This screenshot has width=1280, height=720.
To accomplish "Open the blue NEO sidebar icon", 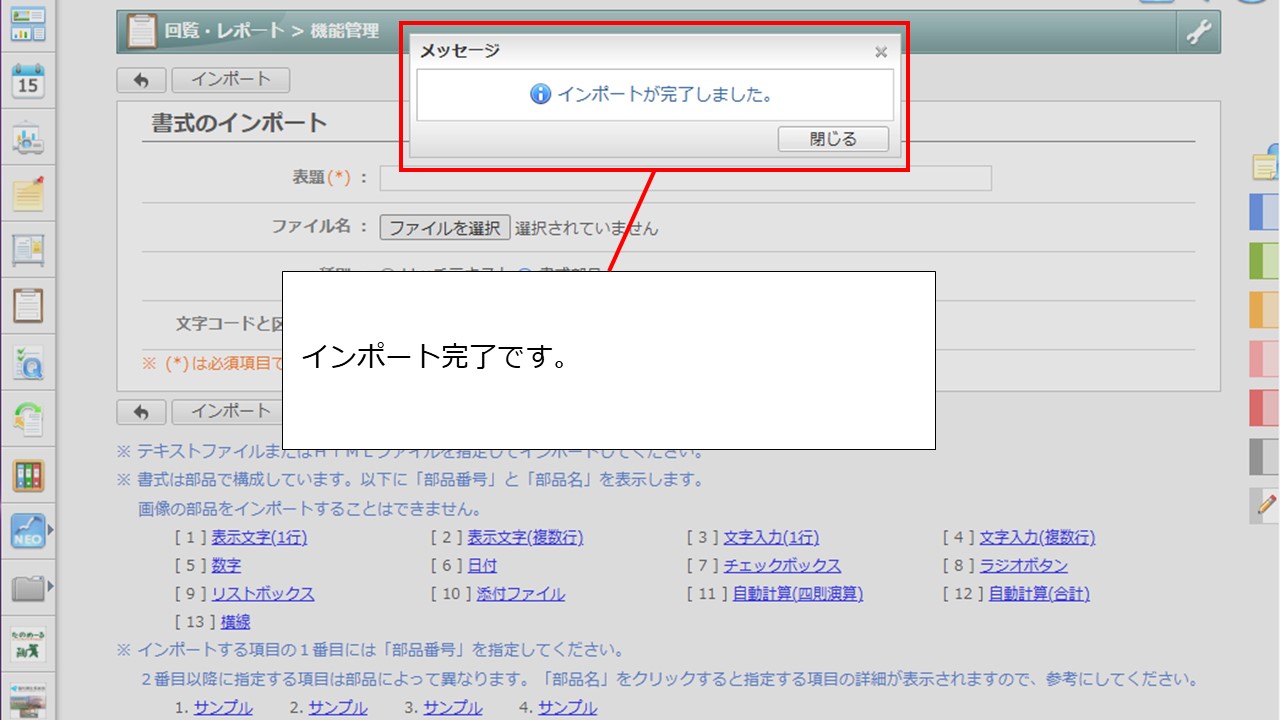I will (x=28, y=531).
